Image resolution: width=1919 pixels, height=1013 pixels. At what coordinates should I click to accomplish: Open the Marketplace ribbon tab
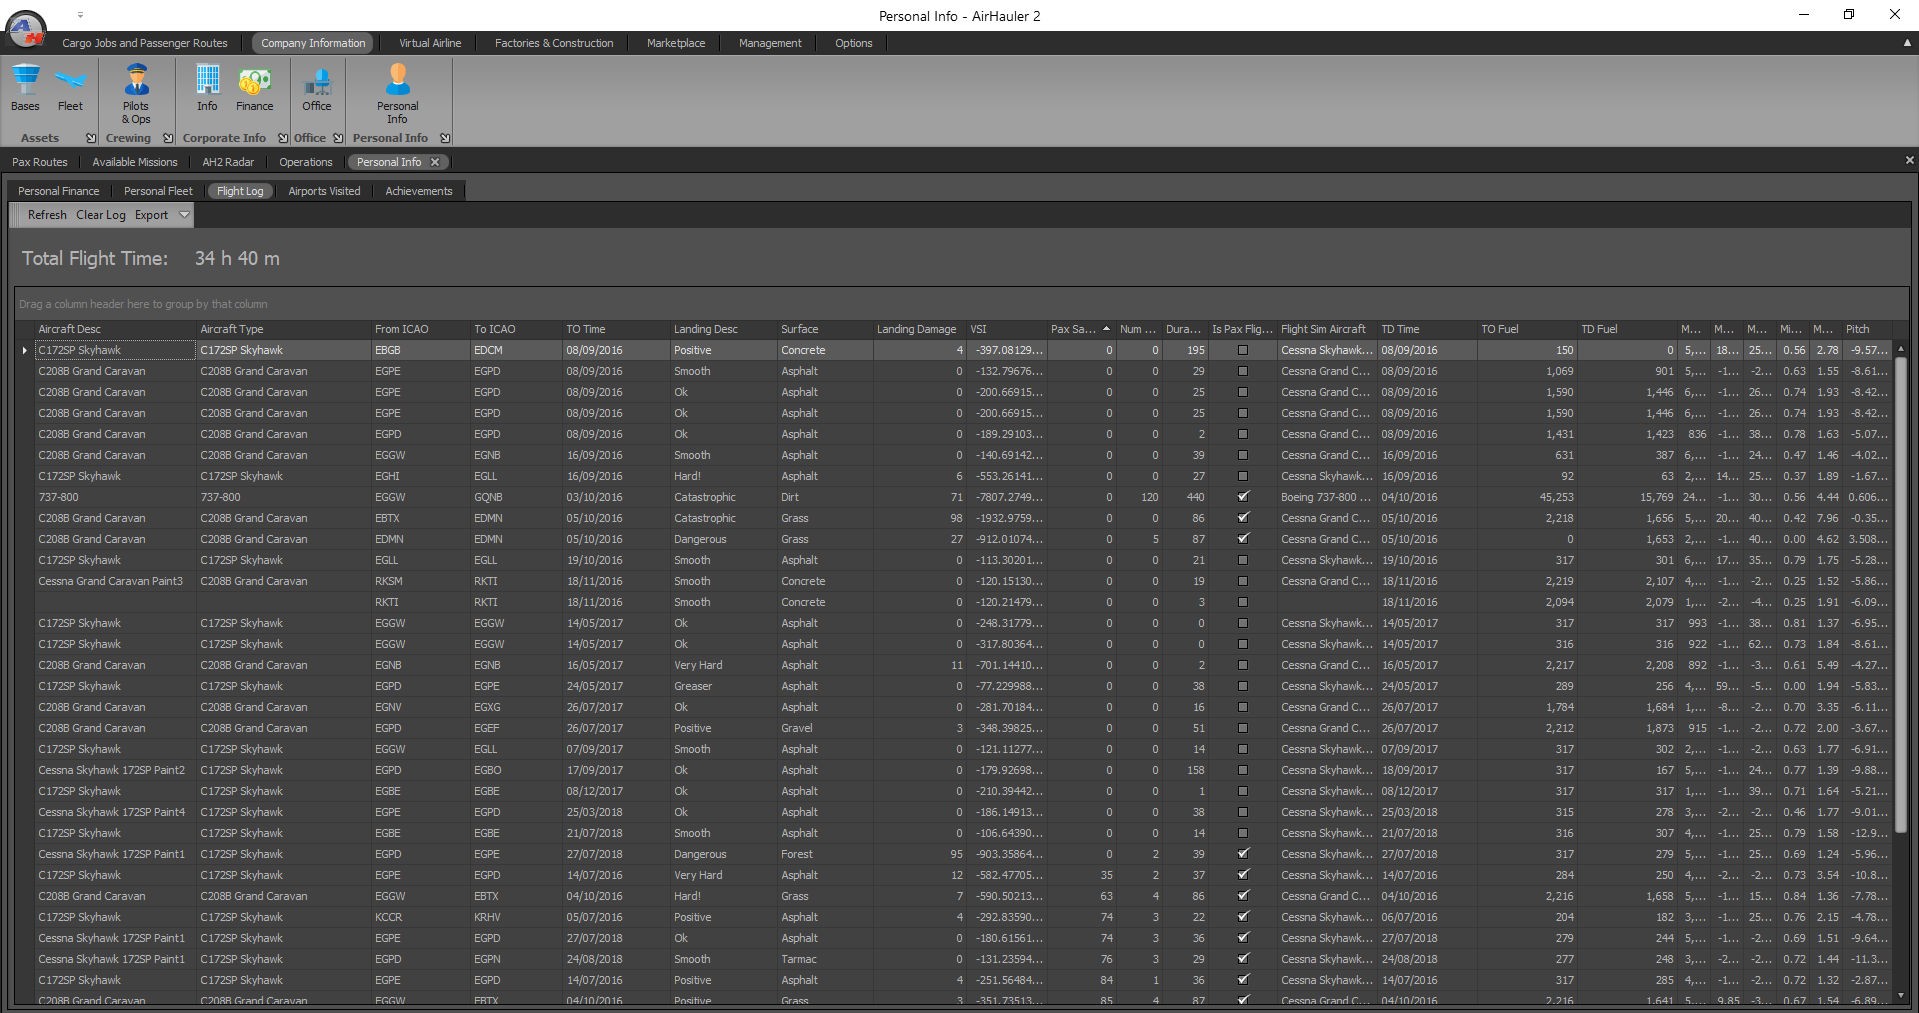click(x=675, y=43)
